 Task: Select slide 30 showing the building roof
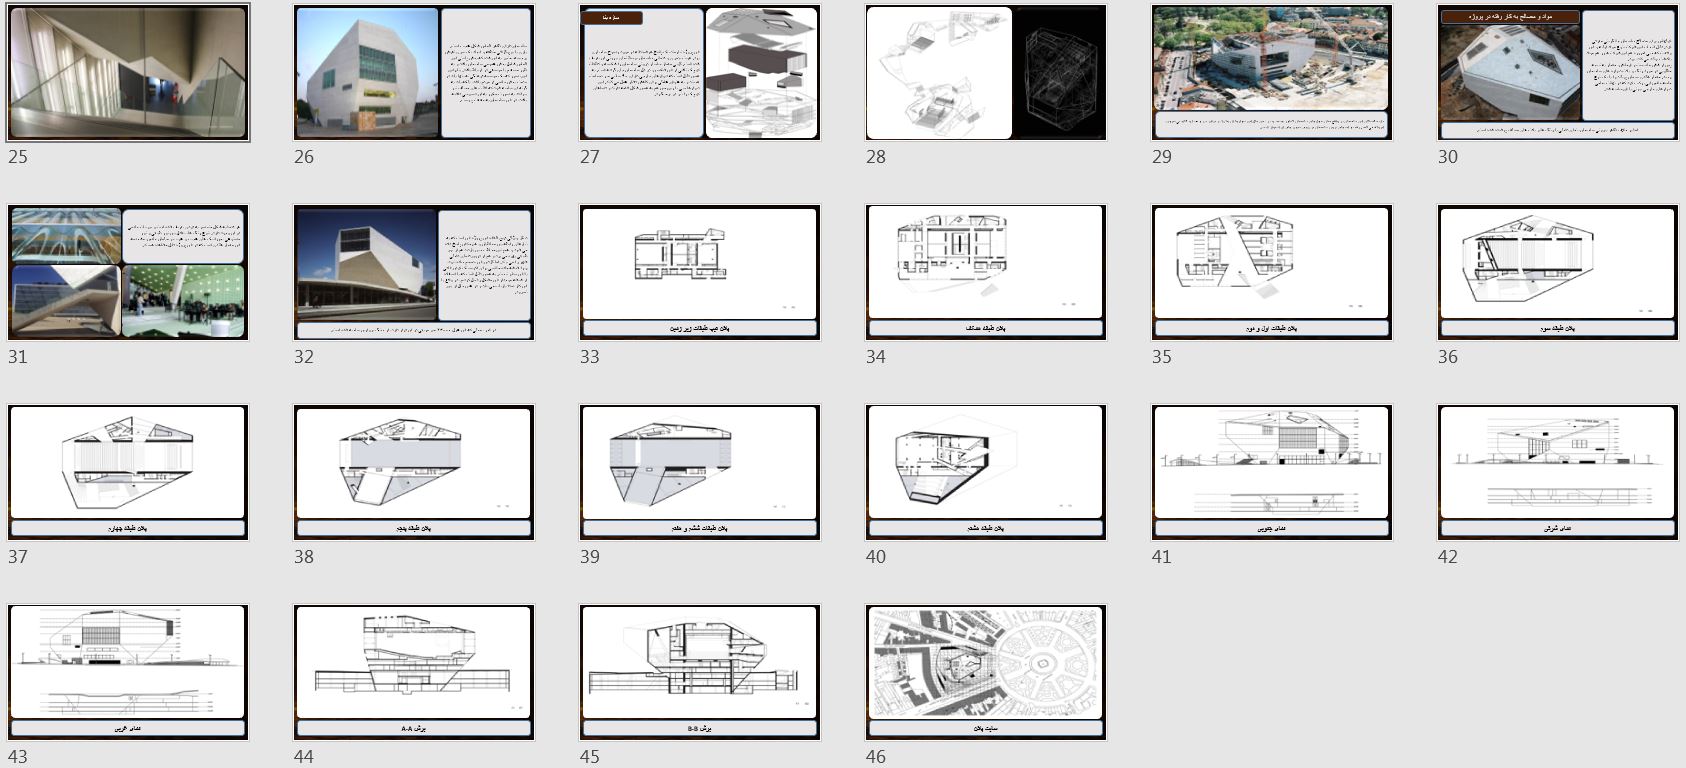pos(1558,73)
